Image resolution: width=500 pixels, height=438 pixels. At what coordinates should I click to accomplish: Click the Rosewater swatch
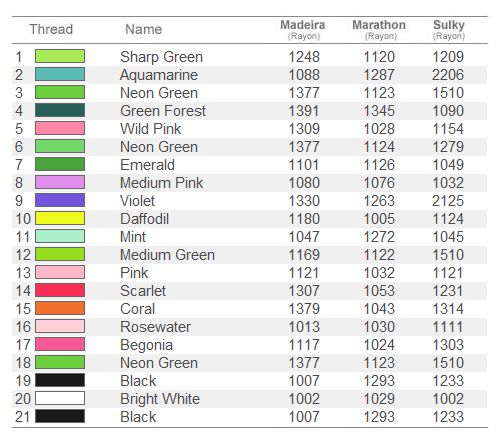60,326
